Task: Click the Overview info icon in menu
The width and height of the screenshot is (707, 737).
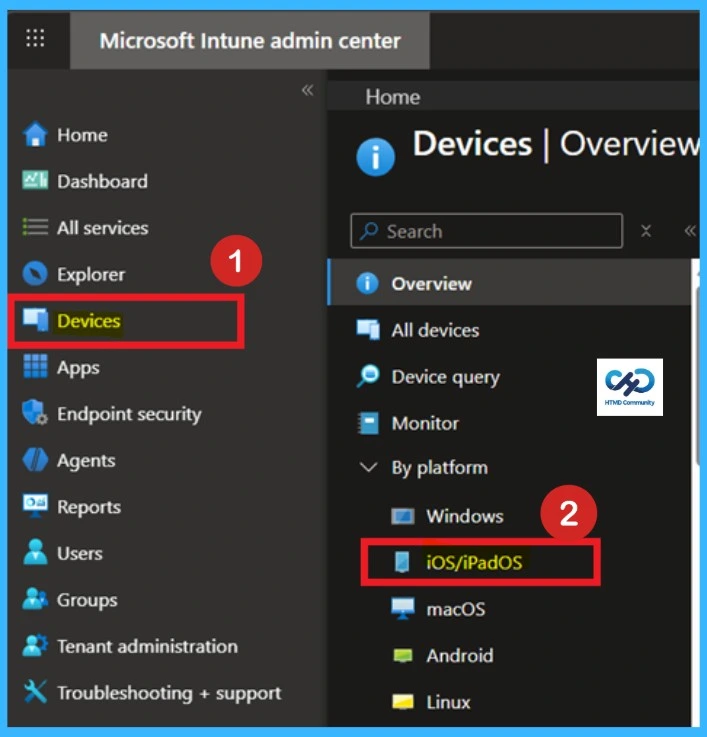Action: coord(367,283)
